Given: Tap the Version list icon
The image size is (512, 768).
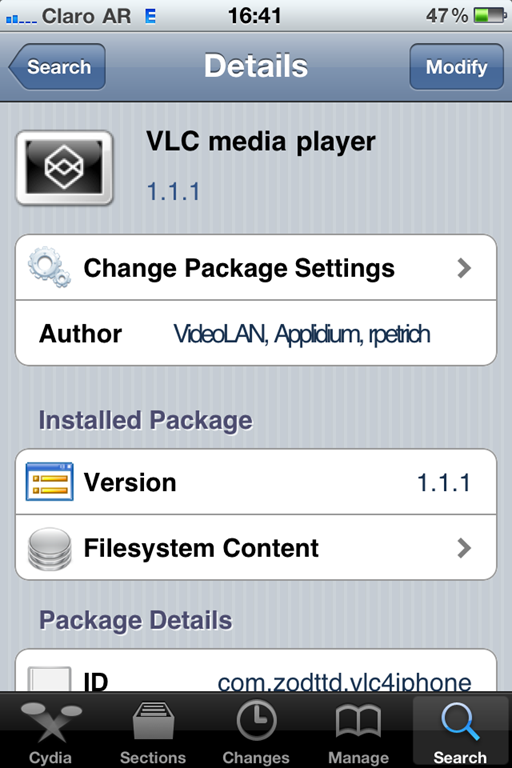Looking at the screenshot, I should click(x=49, y=481).
